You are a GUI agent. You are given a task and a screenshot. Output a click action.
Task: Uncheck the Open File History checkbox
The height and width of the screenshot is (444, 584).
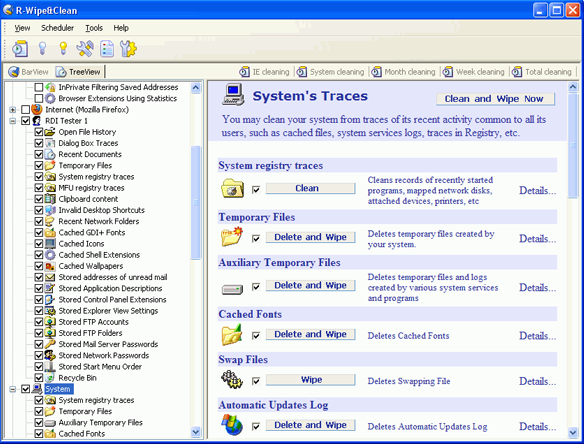coord(39,132)
